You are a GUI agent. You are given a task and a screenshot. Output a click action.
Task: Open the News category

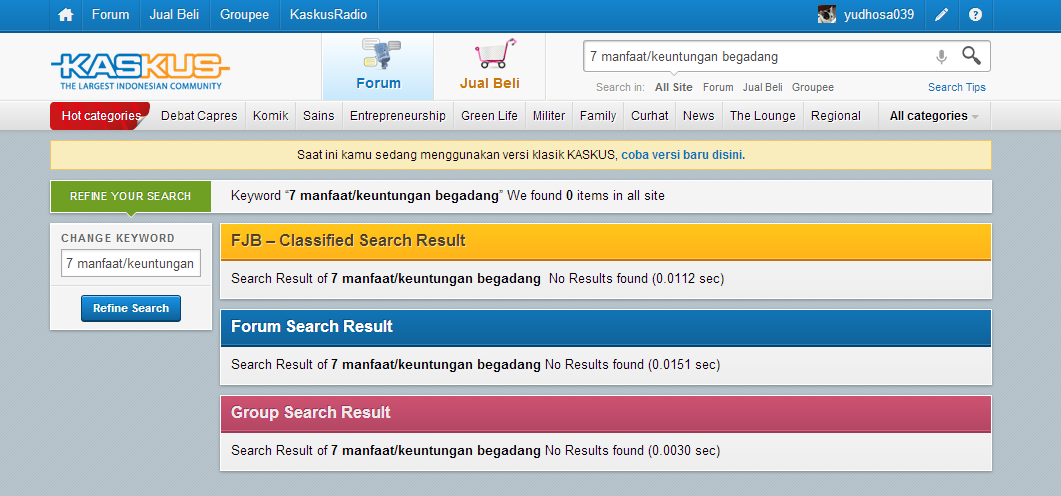coord(698,116)
